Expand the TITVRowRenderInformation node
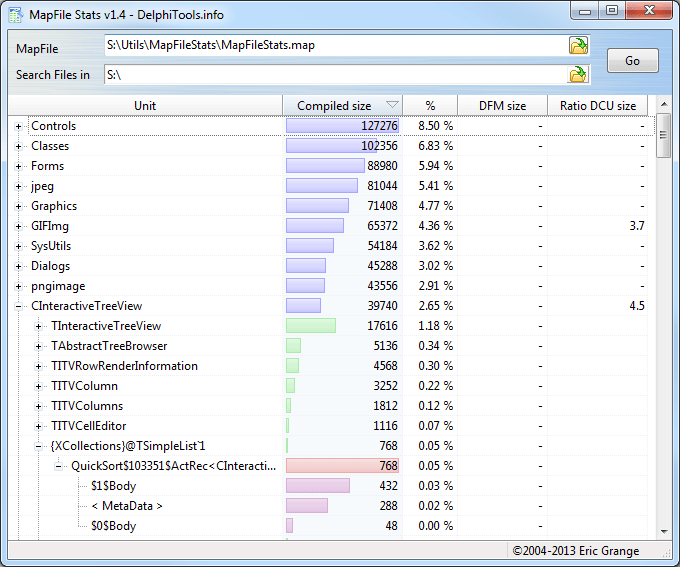Image resolution: width=680 pixels, height=567 pixels. tap(38, 366)
